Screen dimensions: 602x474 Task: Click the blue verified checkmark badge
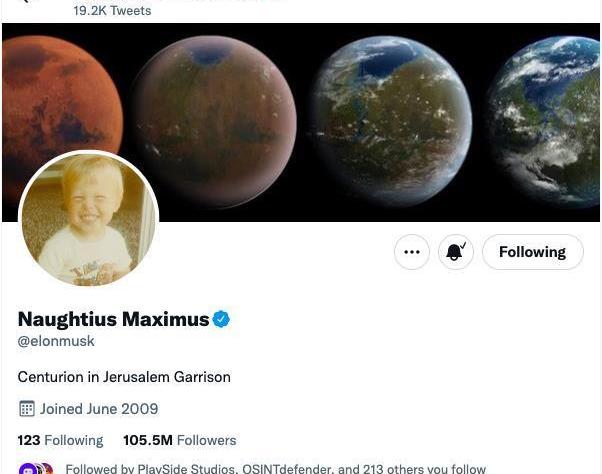pos(221,319)
